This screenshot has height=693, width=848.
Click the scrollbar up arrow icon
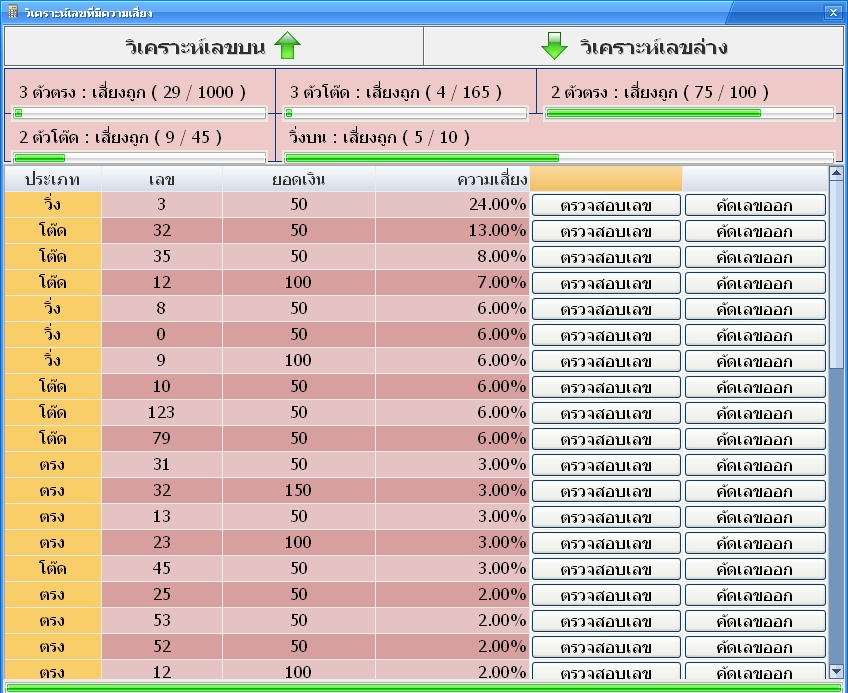(x=834, y=173)
